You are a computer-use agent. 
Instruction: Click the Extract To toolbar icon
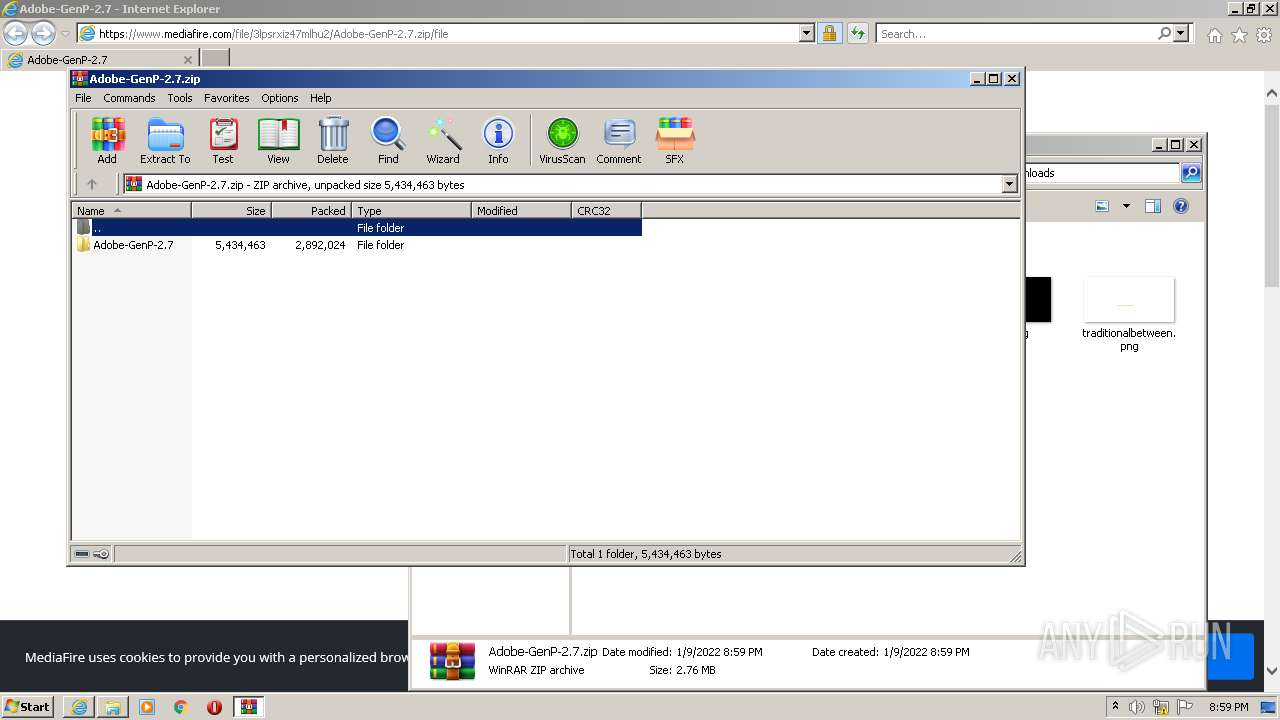click(165, 140)
